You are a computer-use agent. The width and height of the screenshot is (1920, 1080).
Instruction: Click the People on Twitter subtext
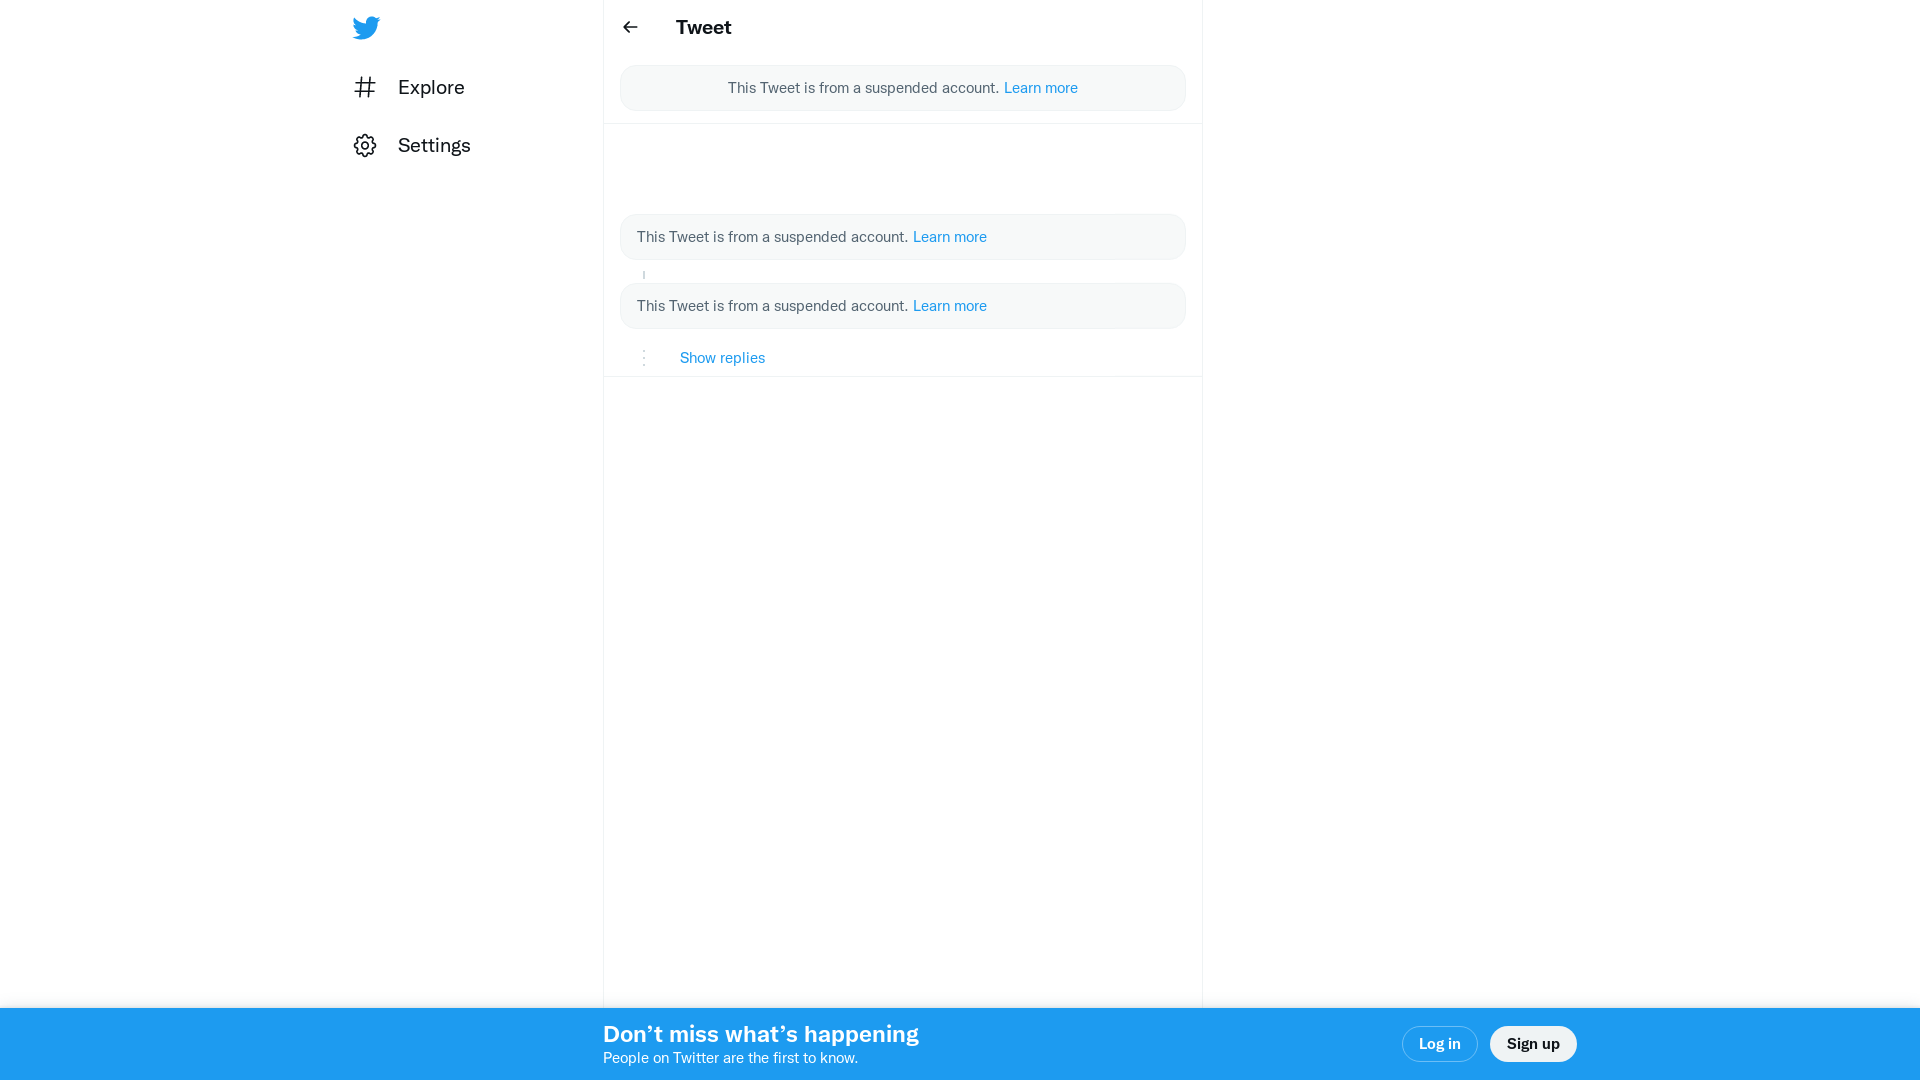[x=730, y=1058]
